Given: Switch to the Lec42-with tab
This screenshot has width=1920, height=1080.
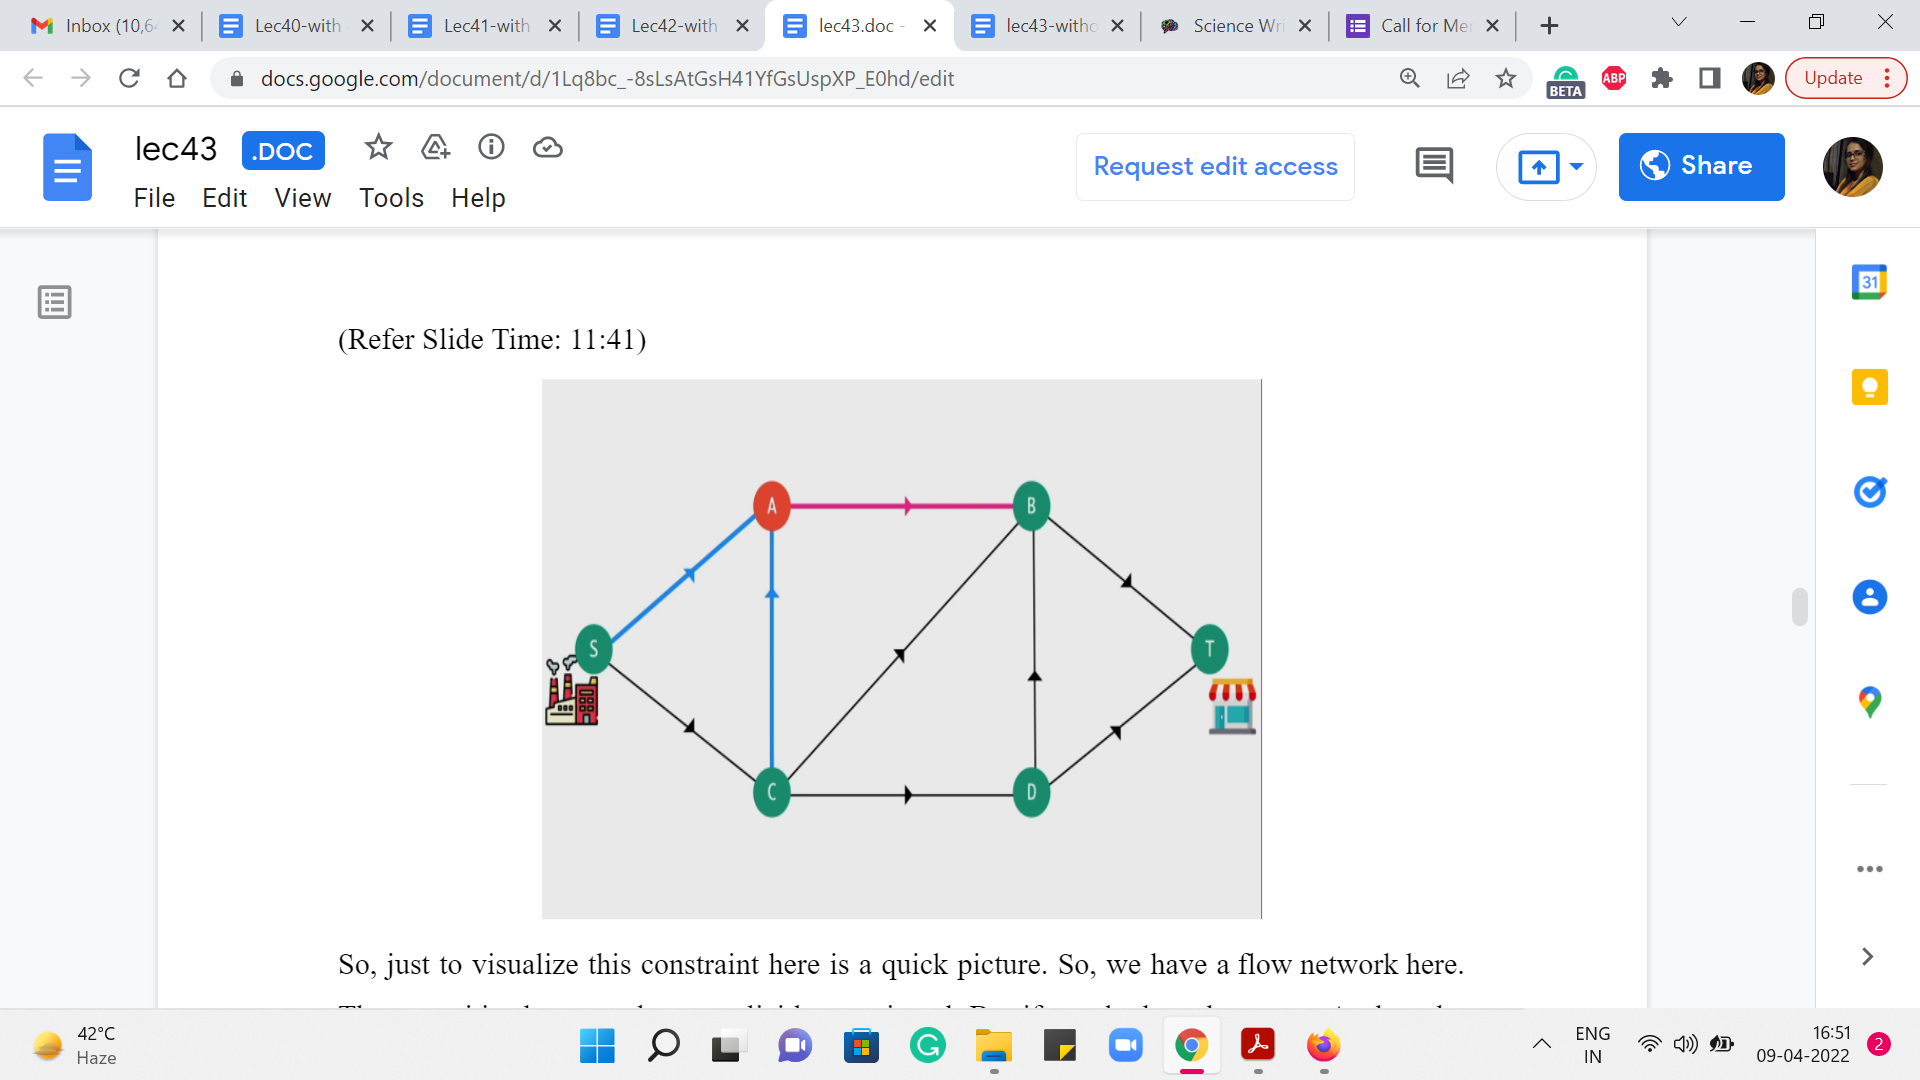Looking at the screenshot, I should (673, 26).
